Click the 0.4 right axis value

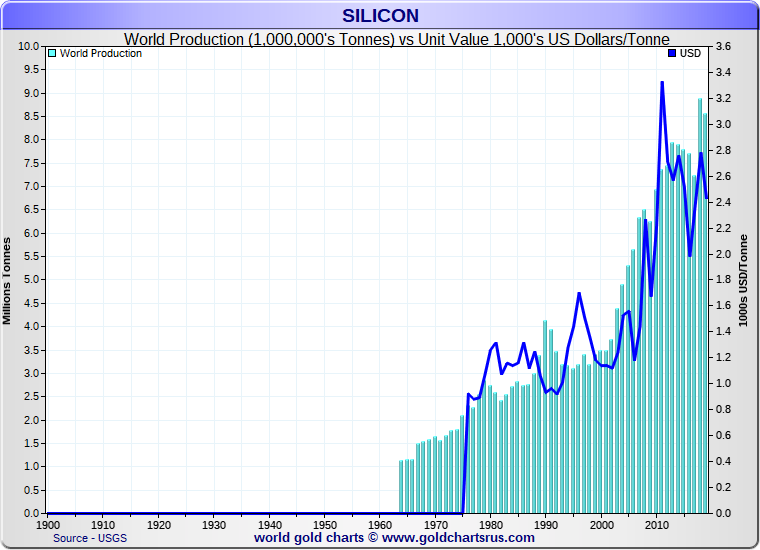(x=724, y=461)
